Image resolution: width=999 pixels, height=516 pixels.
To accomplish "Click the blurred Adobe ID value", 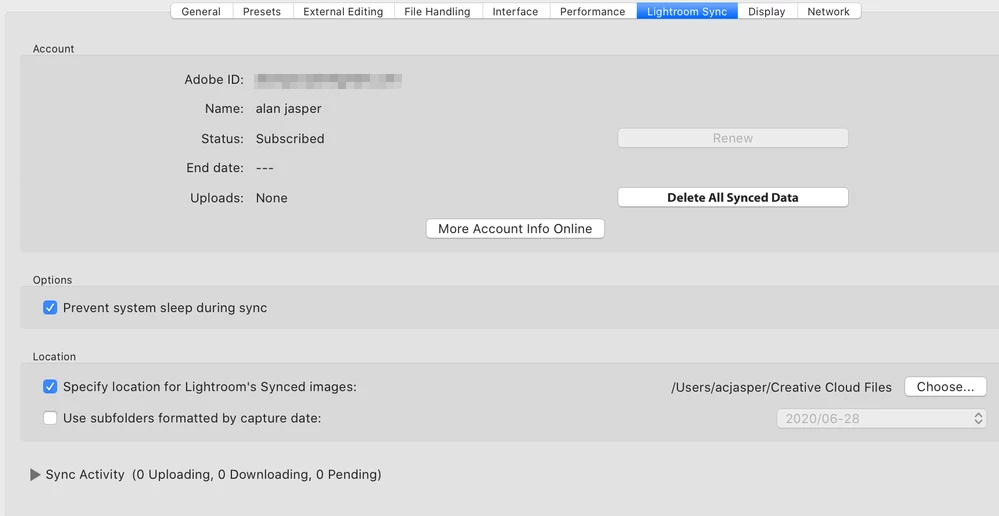I will (328, 80).
